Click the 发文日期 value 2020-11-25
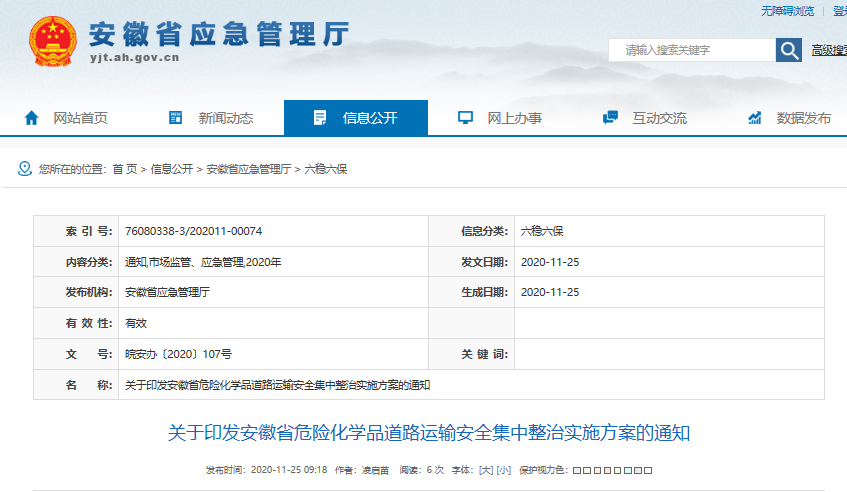847x492 pixels. pos(550,262)
